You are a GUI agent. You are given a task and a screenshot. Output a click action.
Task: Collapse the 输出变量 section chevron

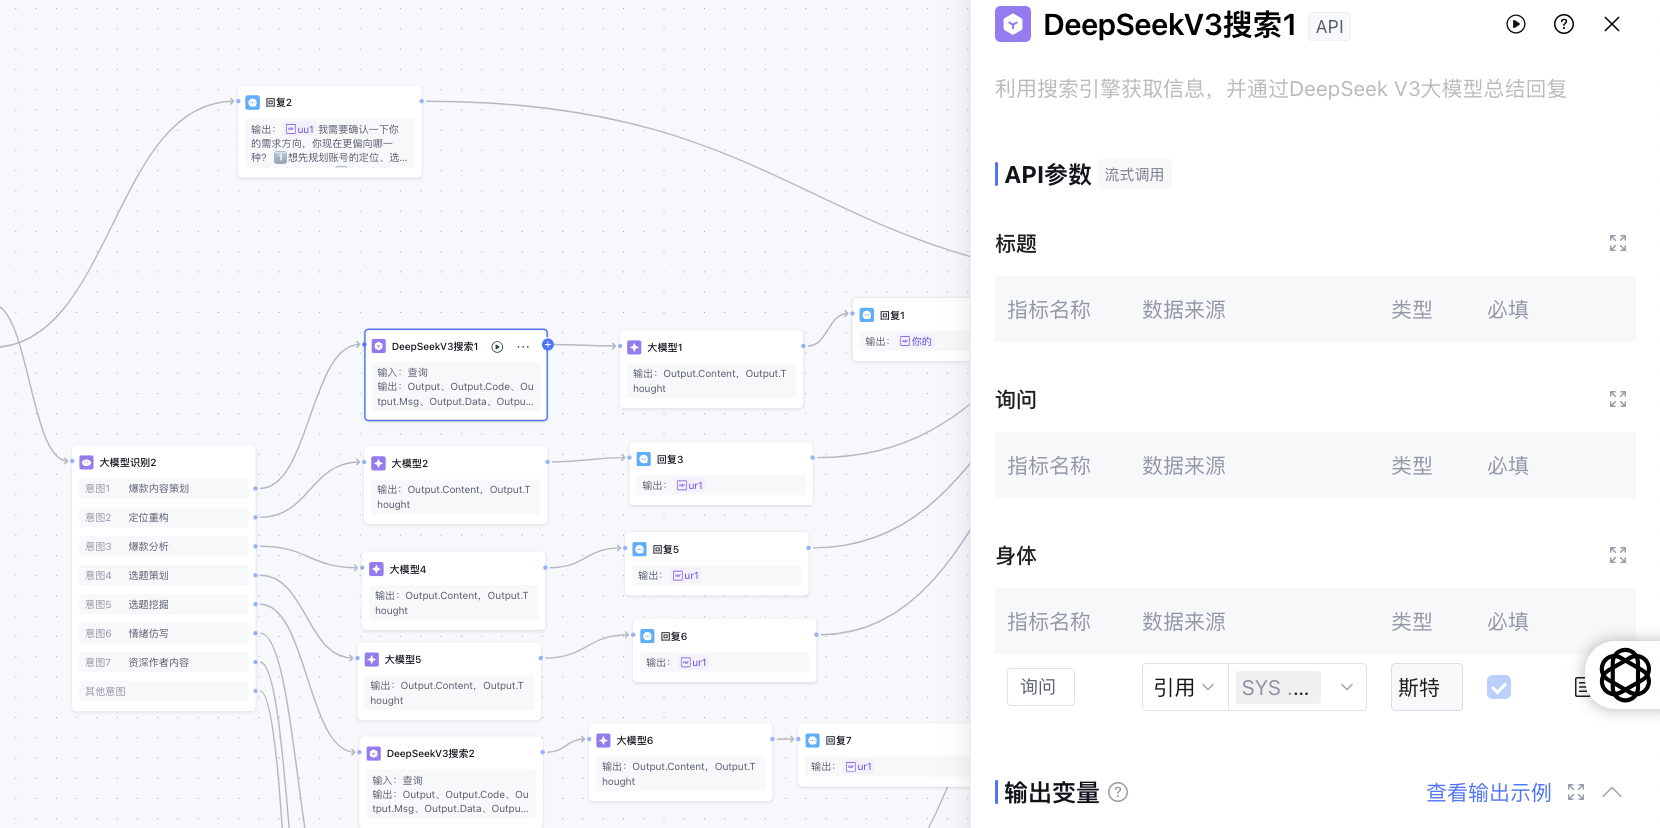point(1612,792)
